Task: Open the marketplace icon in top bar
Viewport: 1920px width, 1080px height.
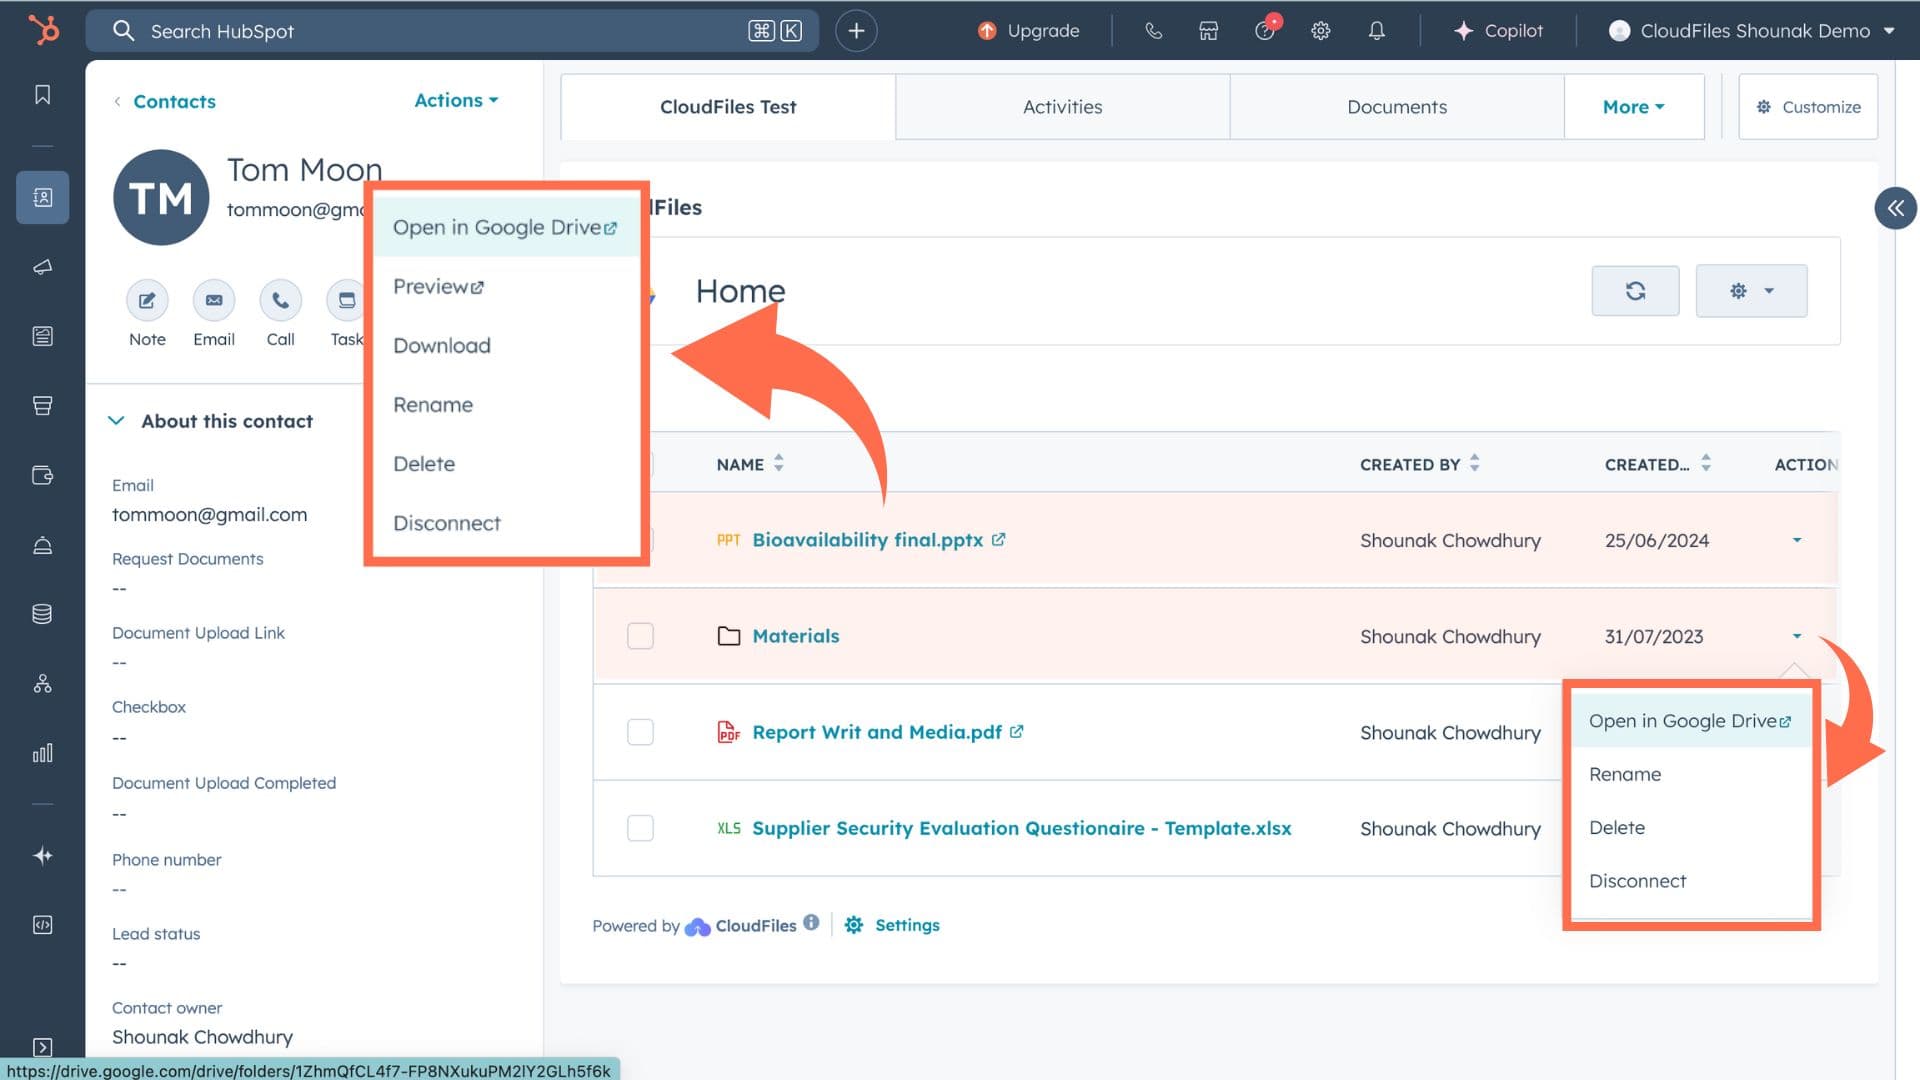Action: (1208, 31)
